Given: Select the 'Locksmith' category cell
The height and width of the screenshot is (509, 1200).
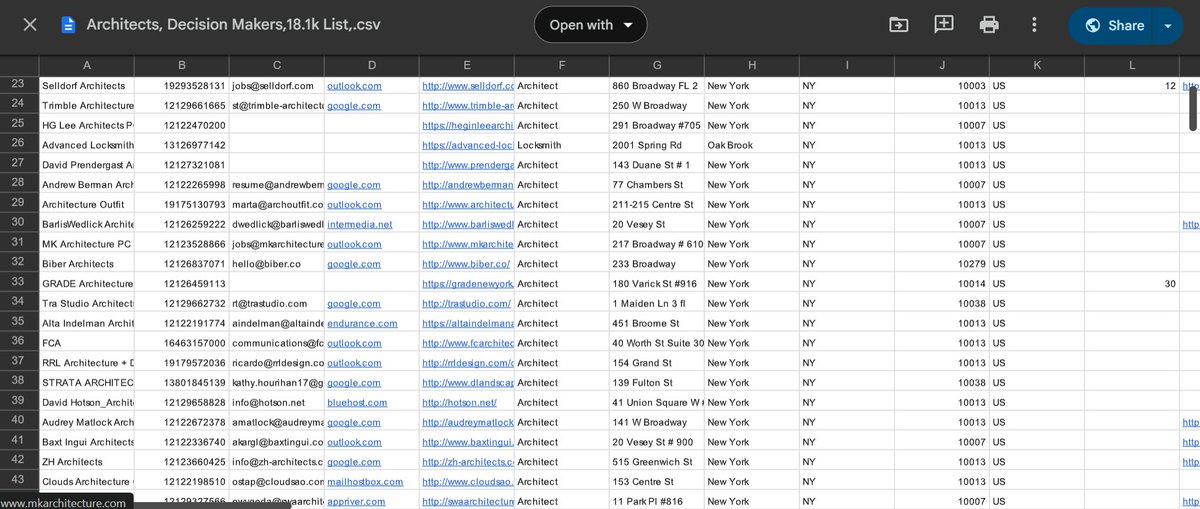Looking at the screenshot, I should [x=561, y=145].
